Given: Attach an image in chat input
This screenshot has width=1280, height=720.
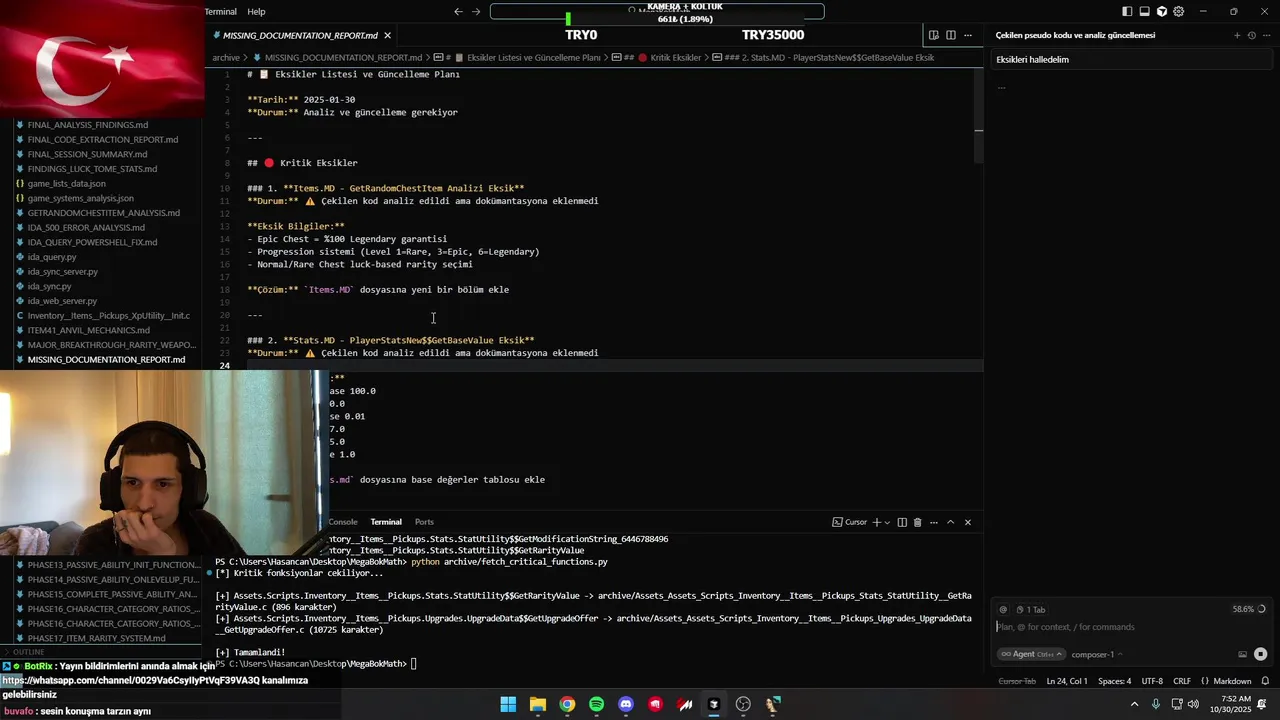Looking at the screenshot, I should coord(1242,654).
